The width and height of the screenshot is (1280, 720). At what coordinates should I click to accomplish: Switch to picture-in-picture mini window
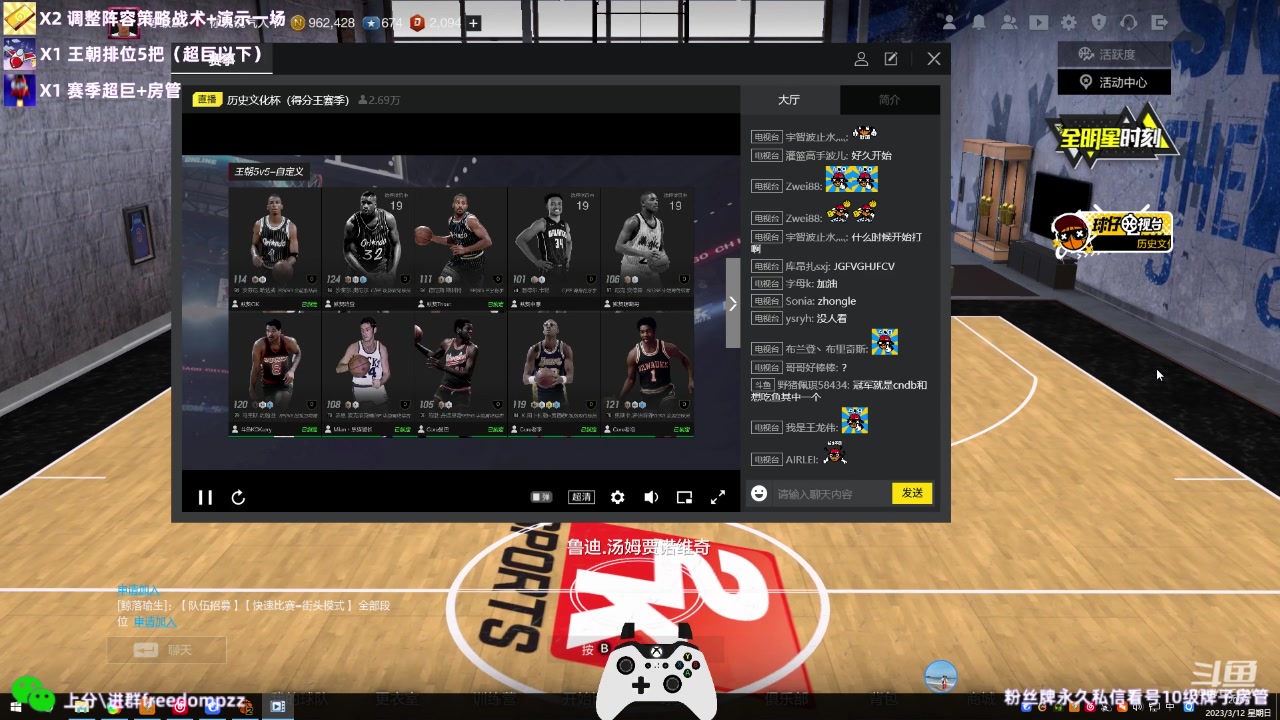pyautogui.click(x=684, y=497)
